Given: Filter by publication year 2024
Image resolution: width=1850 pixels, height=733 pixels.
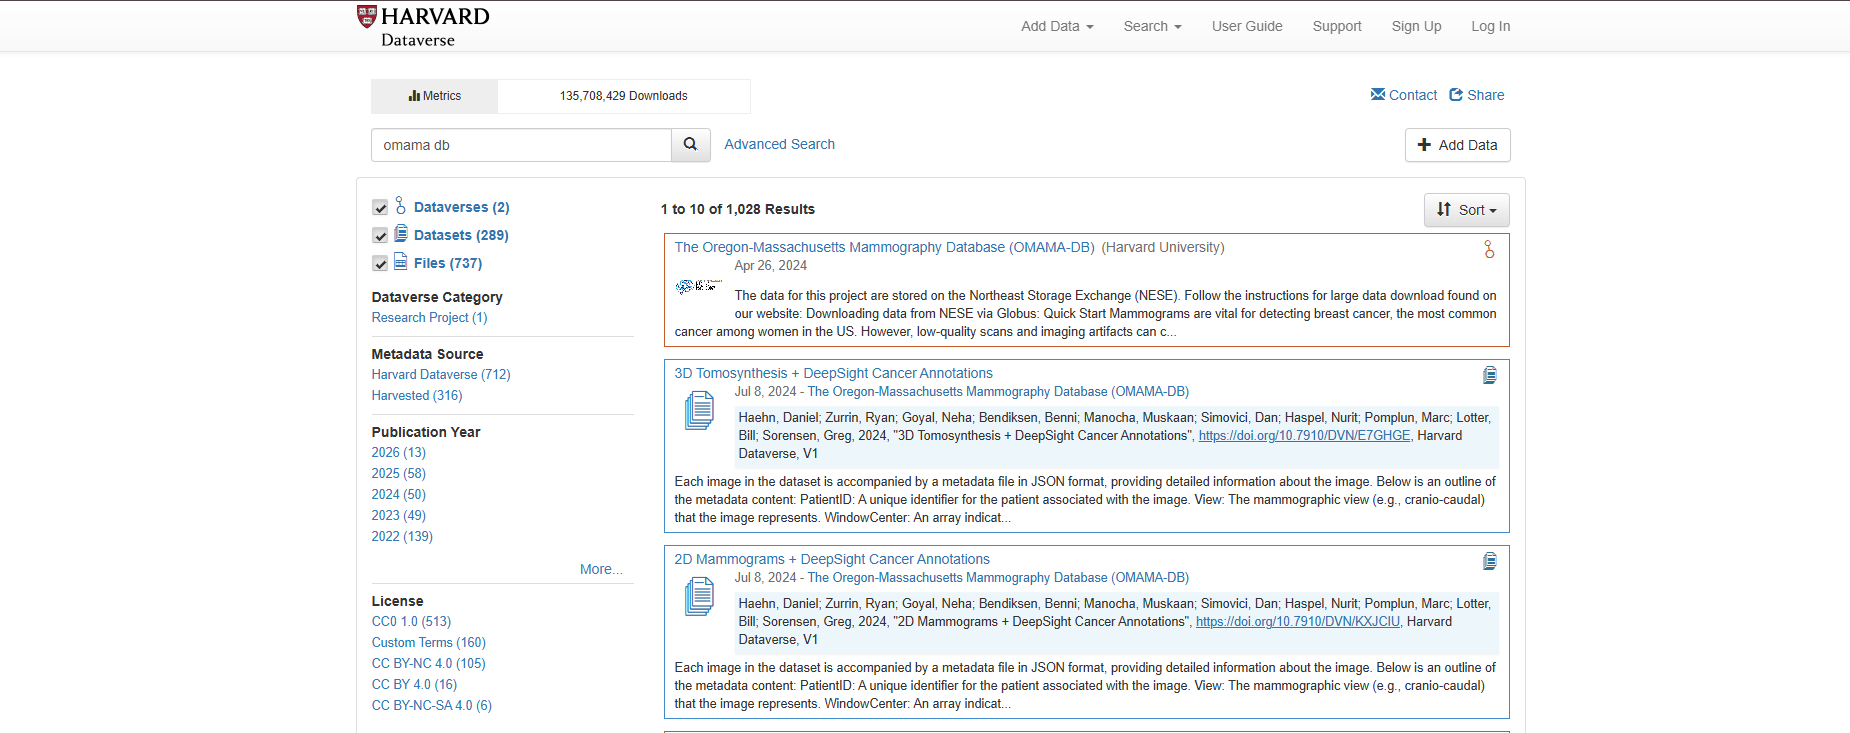Looking at the screenshot, I should (398, 494).
